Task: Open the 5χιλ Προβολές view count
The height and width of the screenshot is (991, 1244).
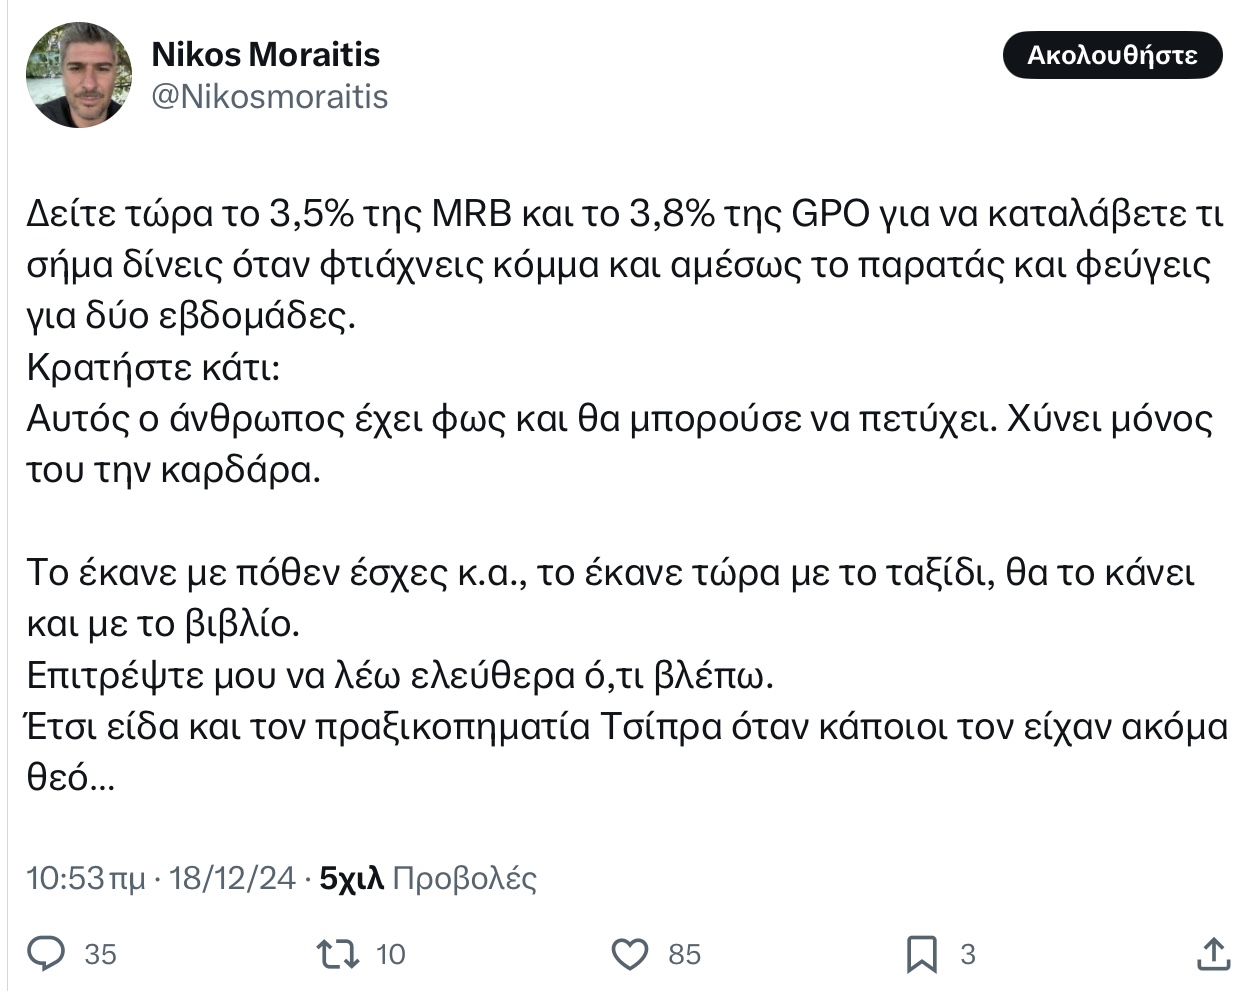Action: tap(428, 878)
